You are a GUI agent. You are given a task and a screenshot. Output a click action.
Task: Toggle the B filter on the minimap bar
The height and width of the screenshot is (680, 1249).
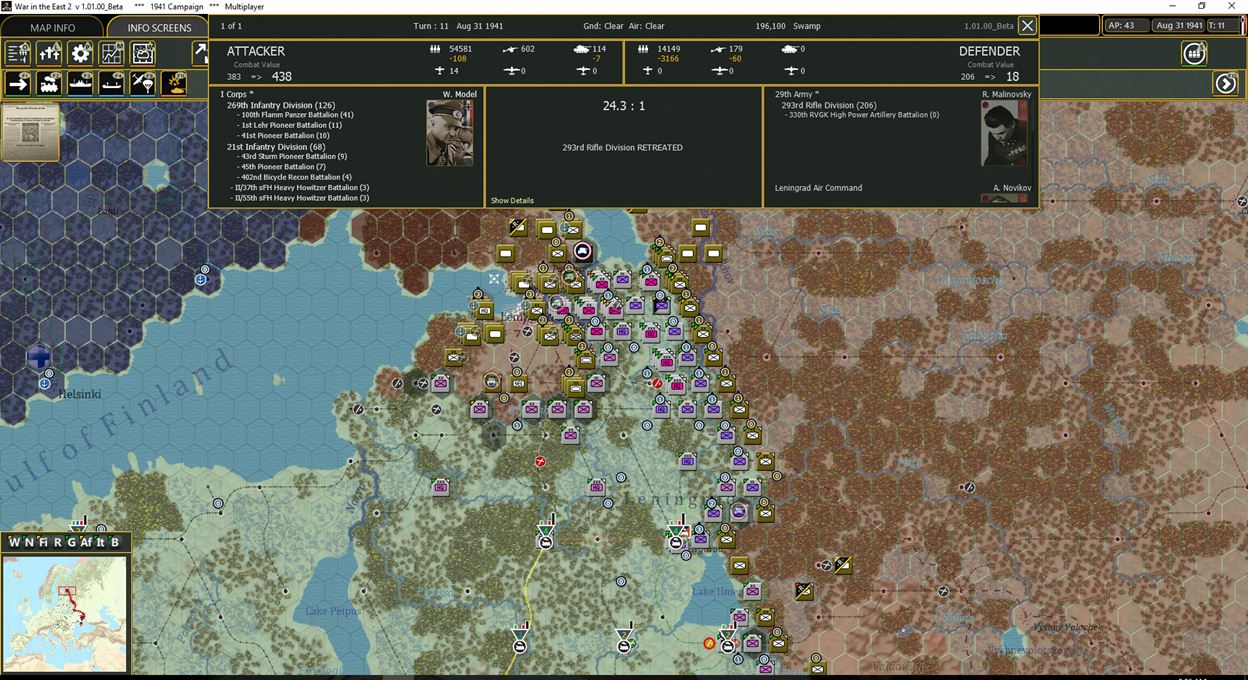(115, 543)
